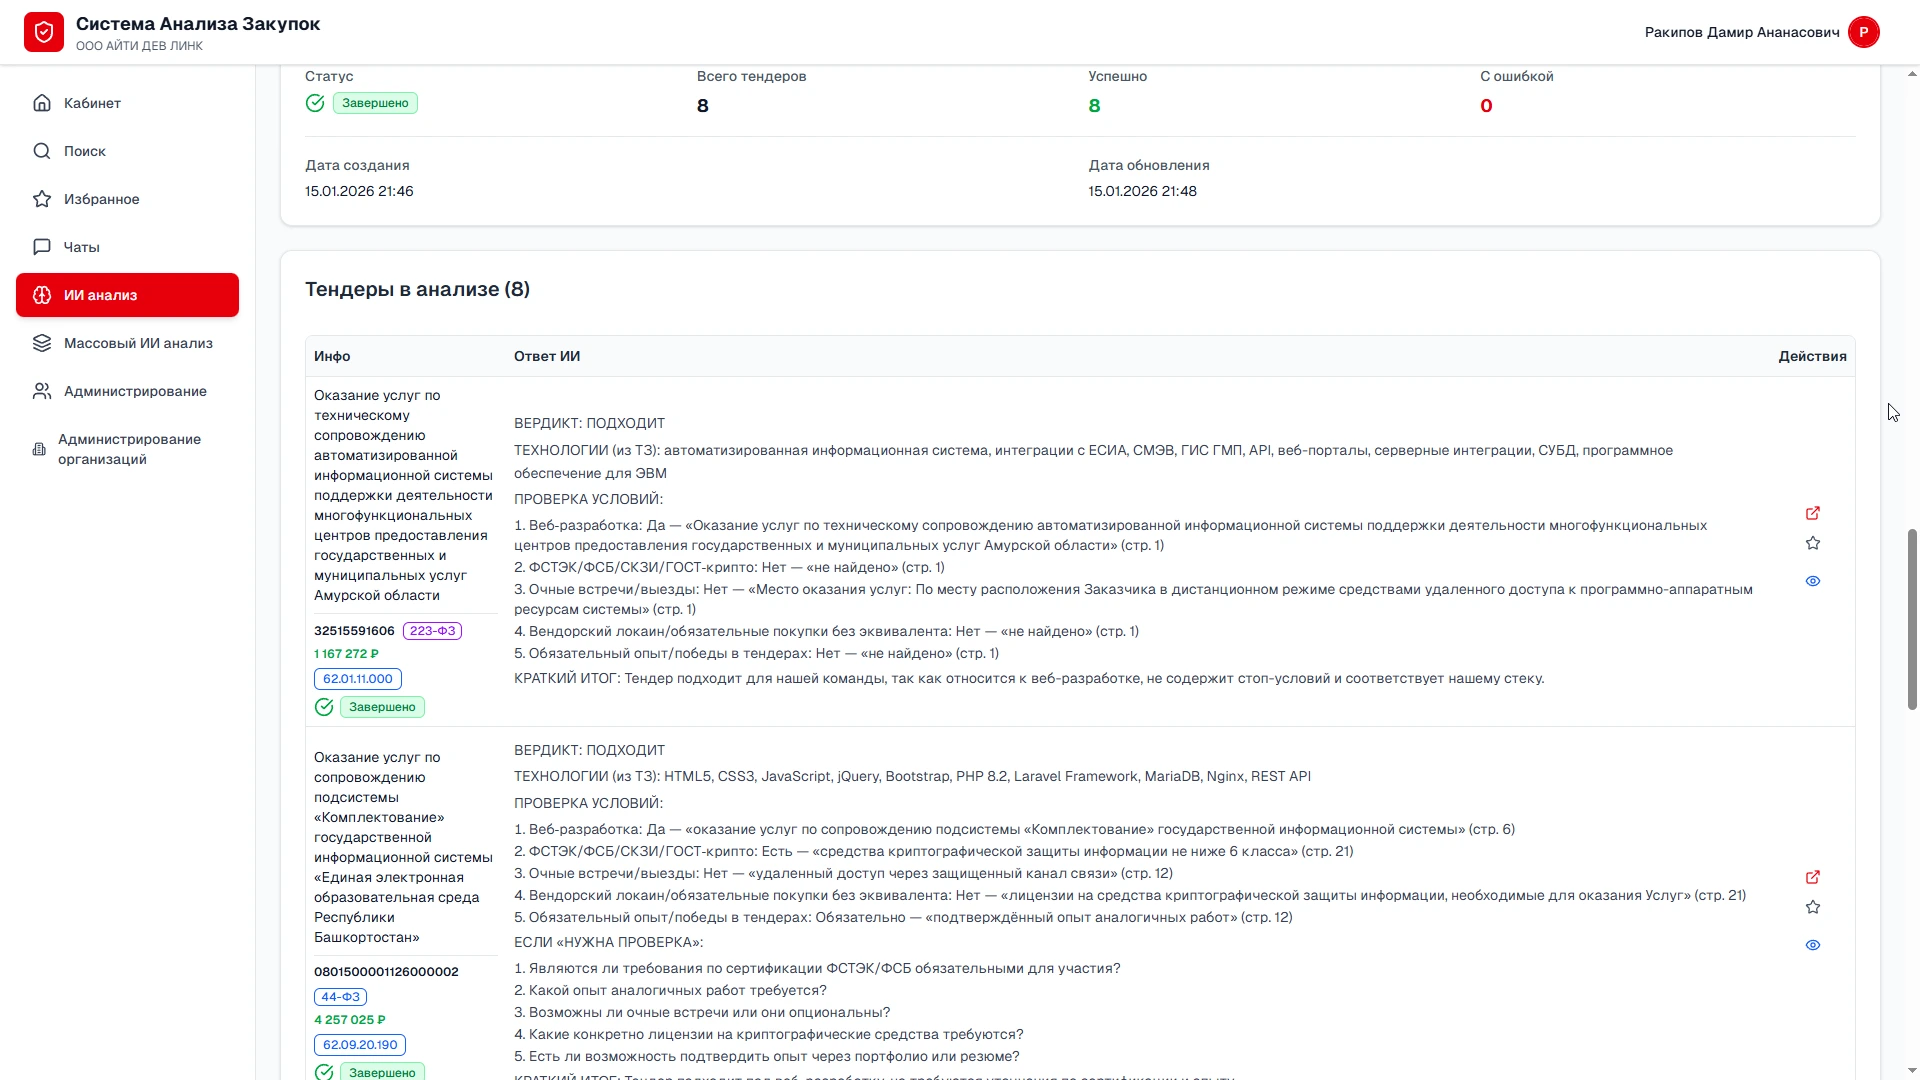Viewport: 1920px width, 1080px height.
Task: Open external link for Amur region tender
Action: click(1812, 513)
